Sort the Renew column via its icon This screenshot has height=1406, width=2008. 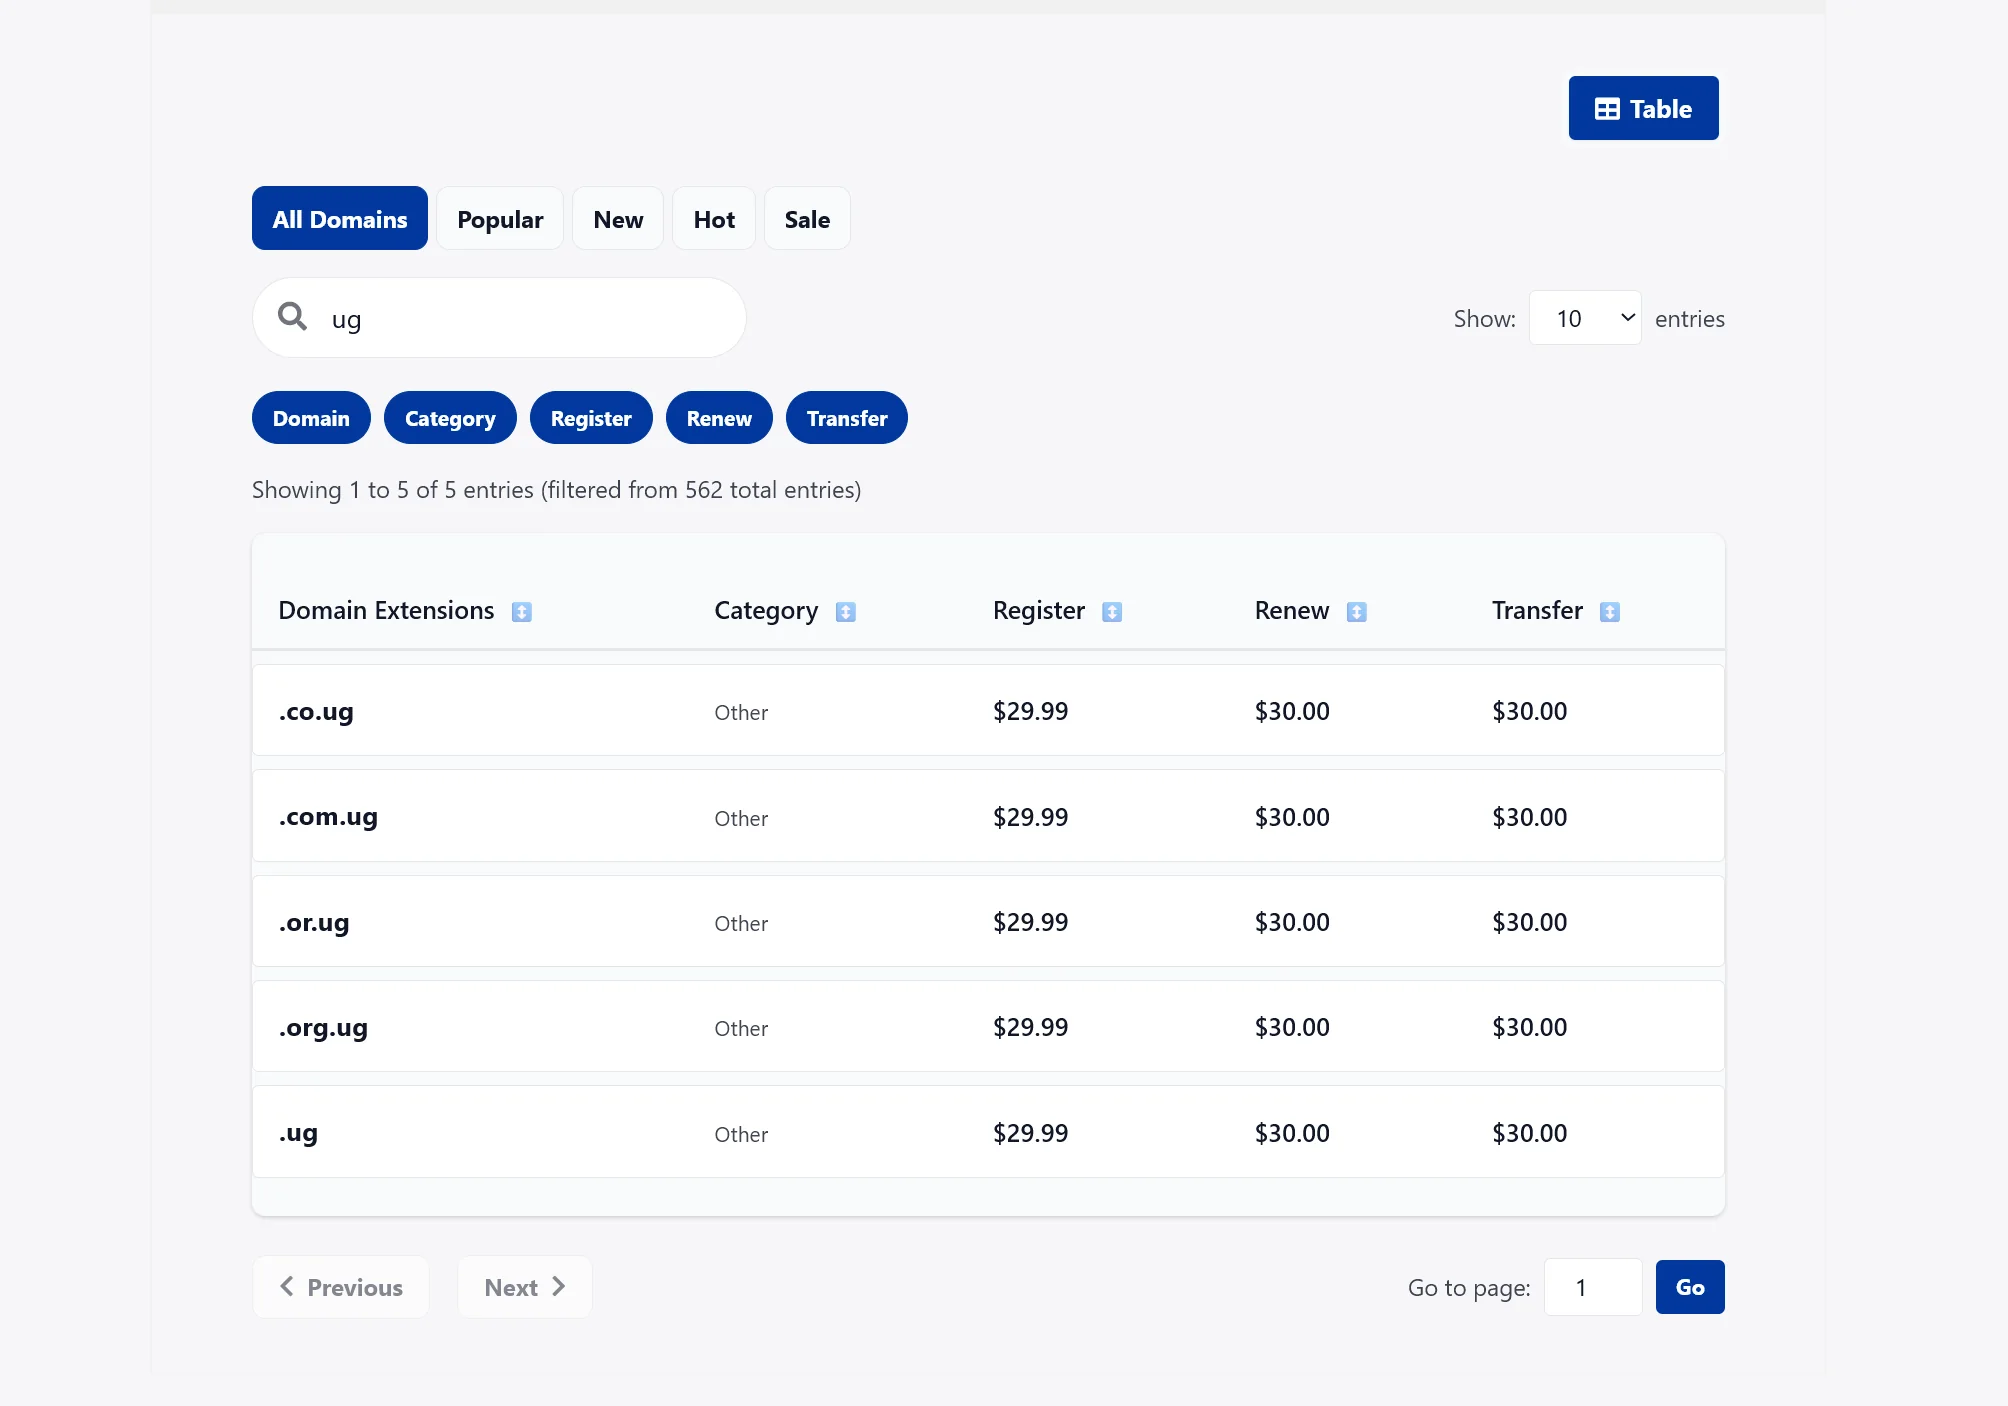tap(1357, 612)
